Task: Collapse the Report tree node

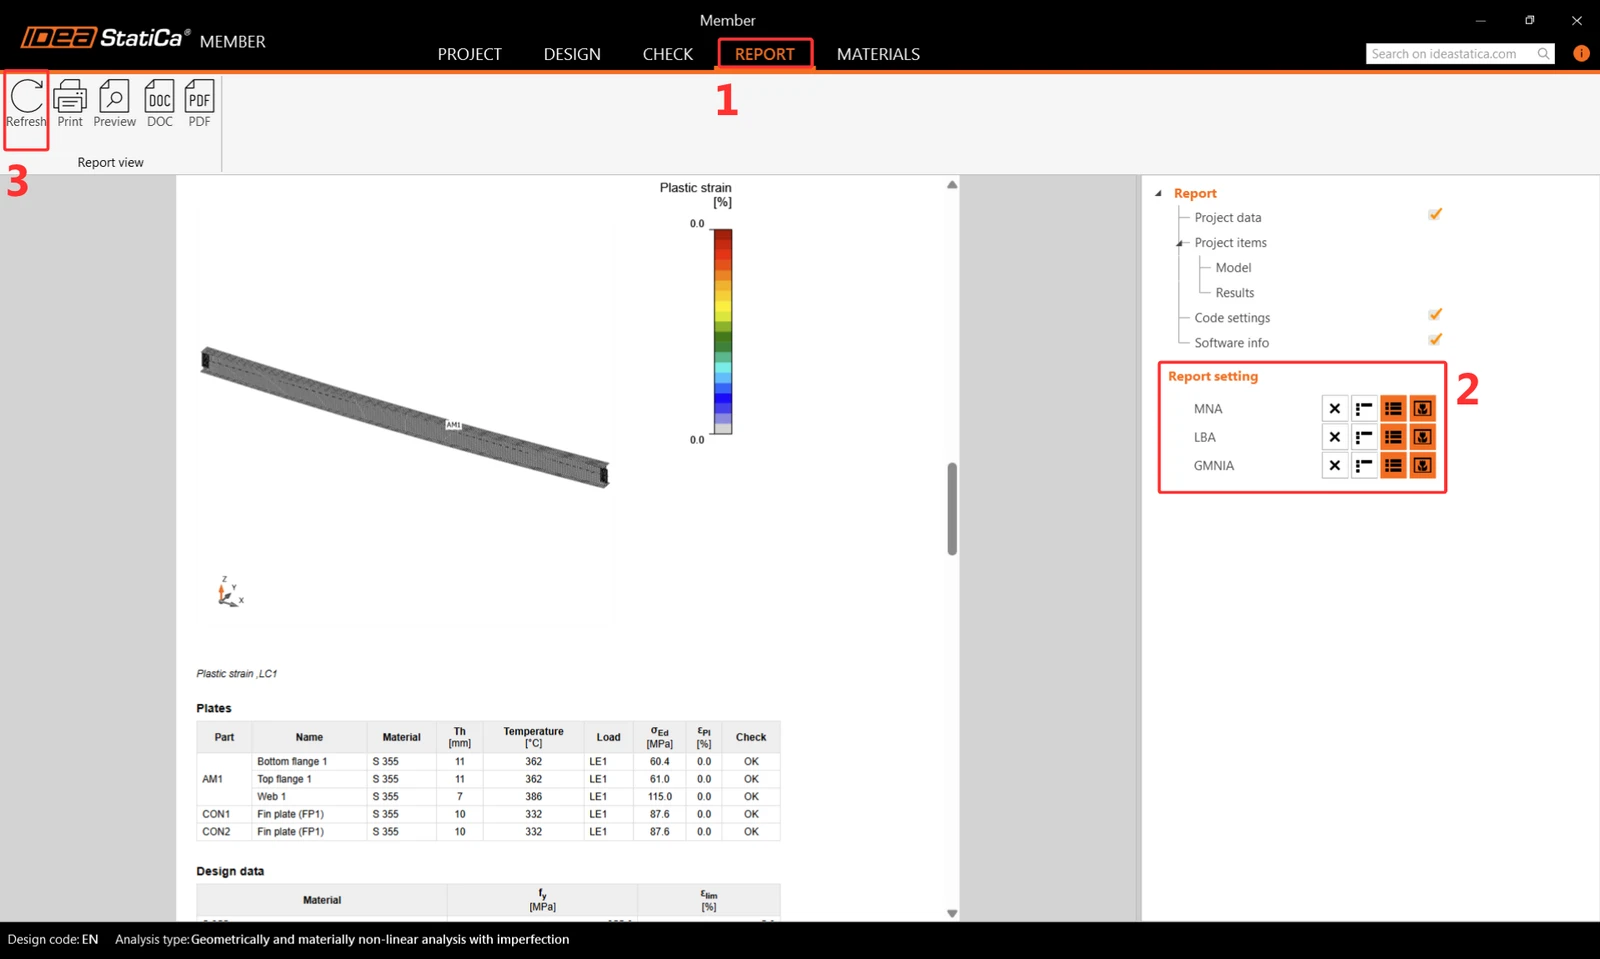Action: pyautogui.click(x=1159, y=193)
